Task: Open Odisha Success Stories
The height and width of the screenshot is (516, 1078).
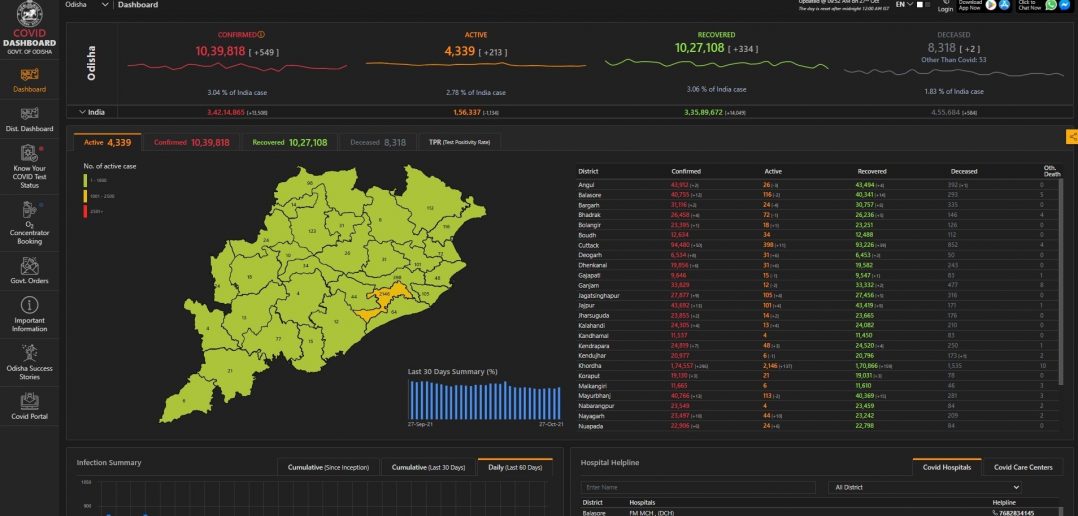Action: click(x=30, y=360)
